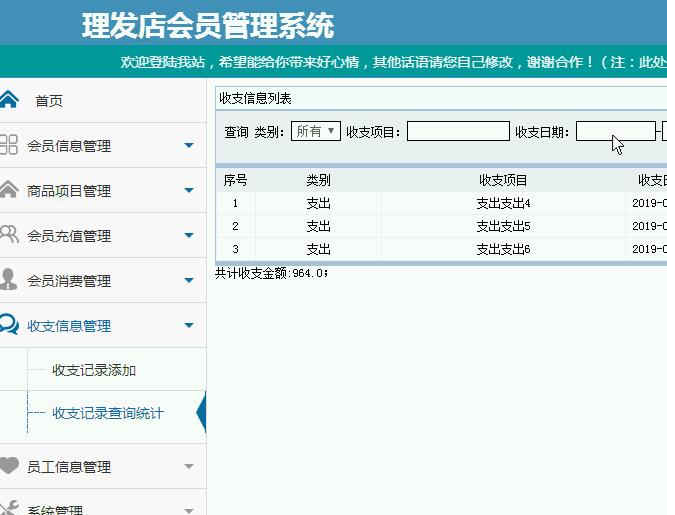675x515 pixels.
Task: Open the 系统管理 menu
Action: click(x=55, y=510)
